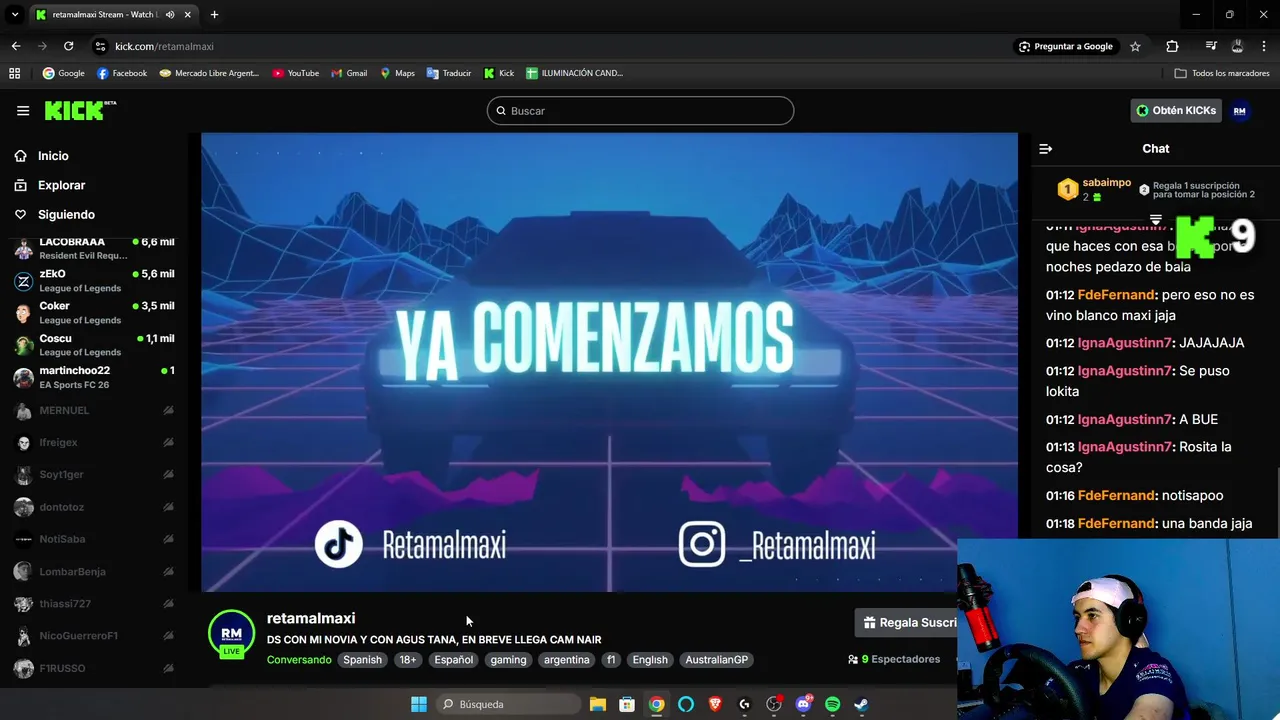Open the tab search dropdown
Screen dimensions: 1280x720
tap(14, 15)
